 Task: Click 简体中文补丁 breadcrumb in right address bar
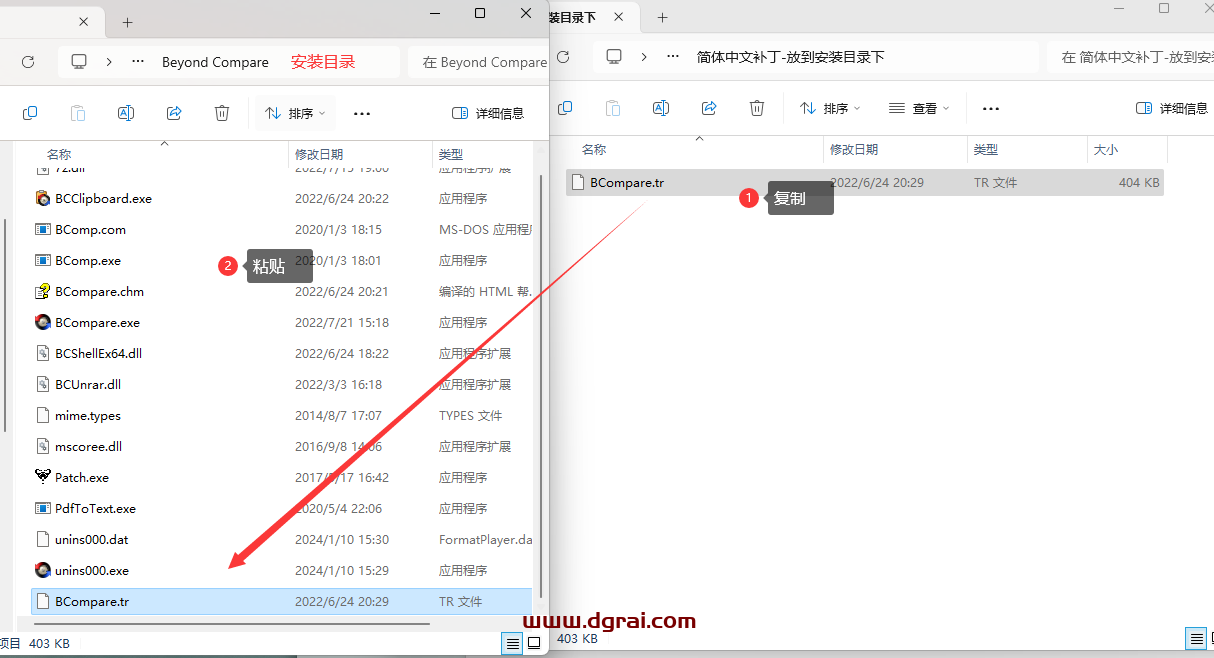click(x=791, y=57)
